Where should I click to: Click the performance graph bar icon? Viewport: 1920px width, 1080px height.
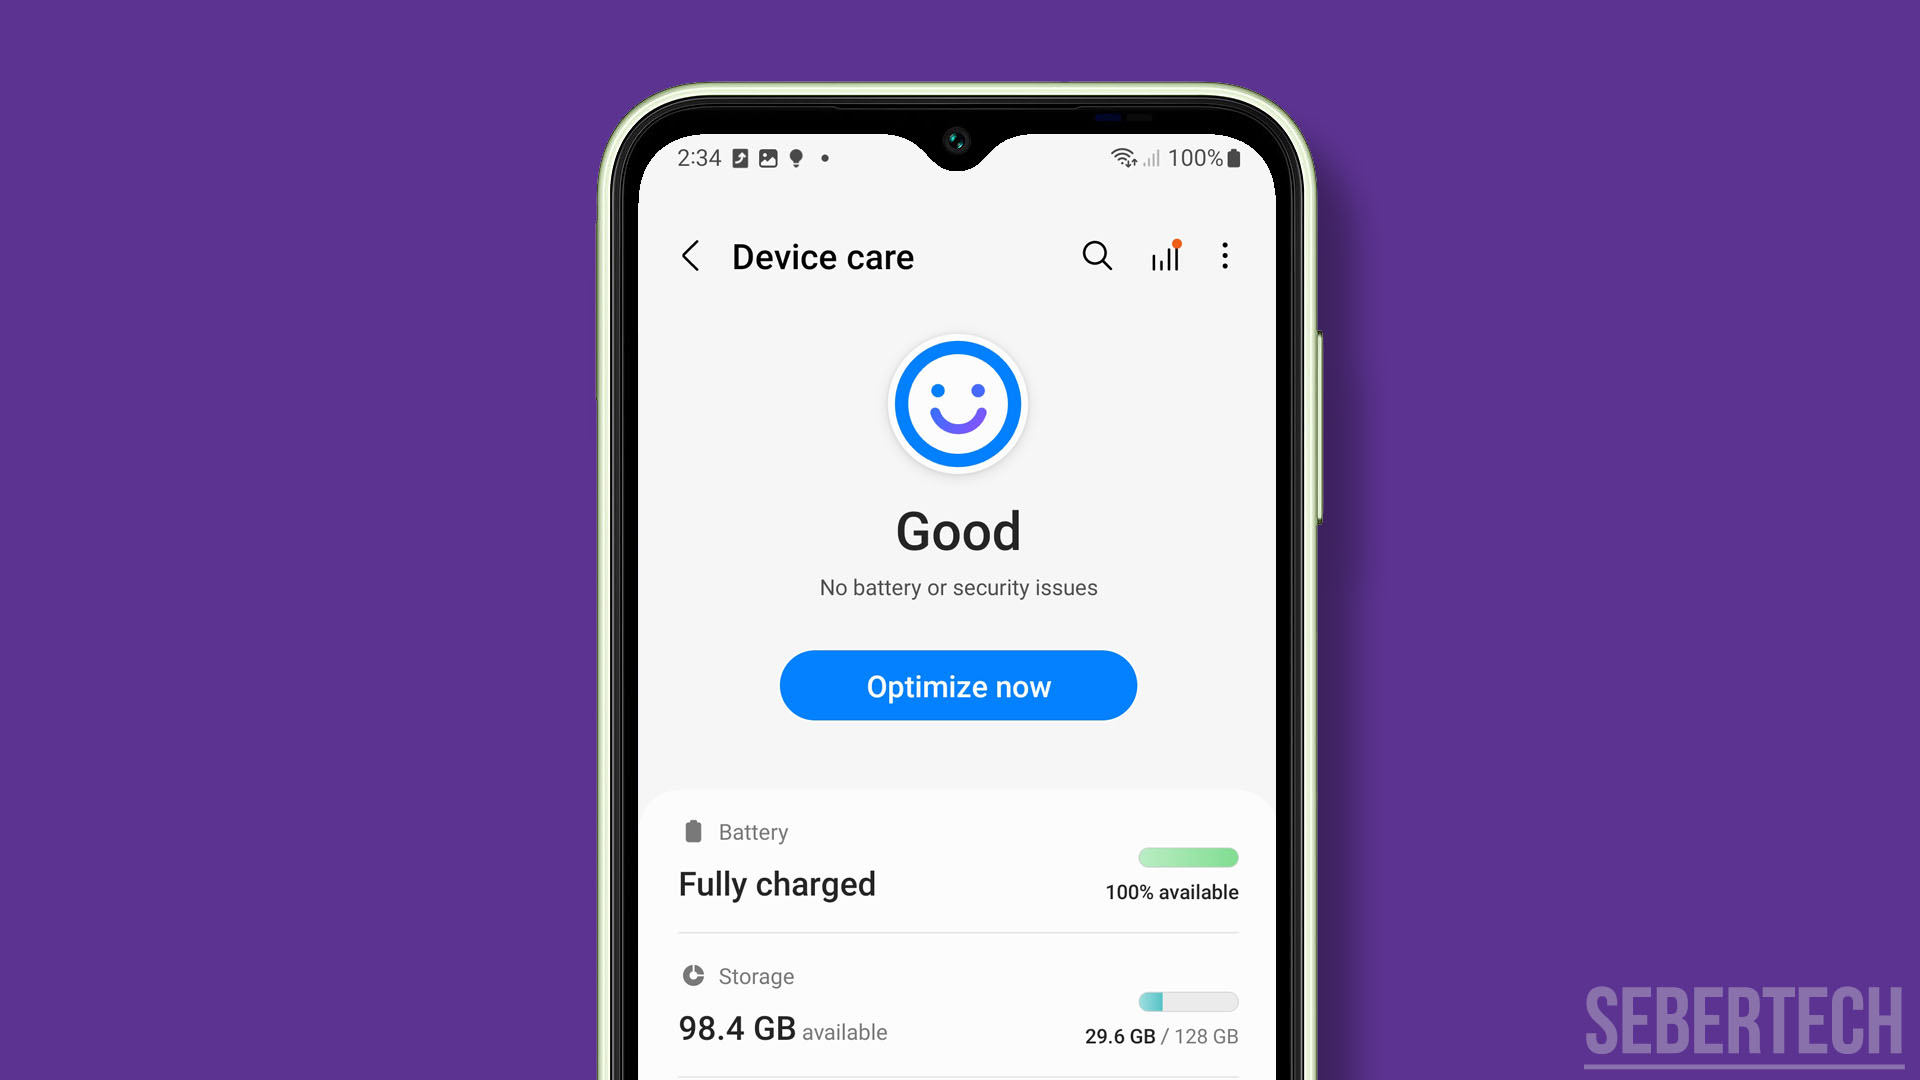point(1164,255)
